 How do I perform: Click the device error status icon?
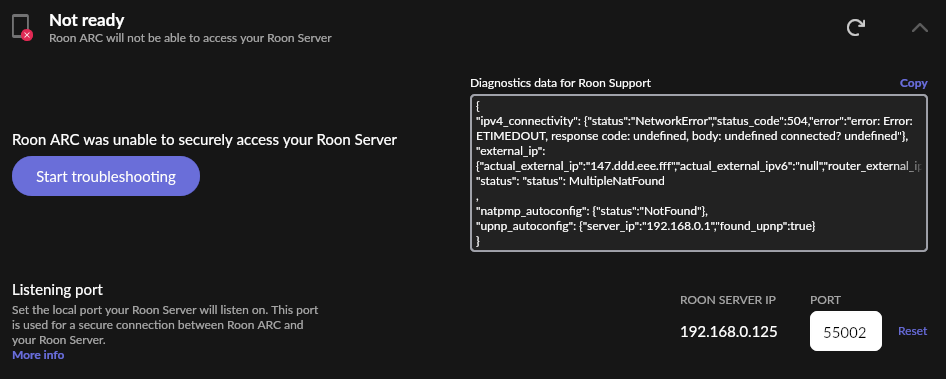[22, 27]
